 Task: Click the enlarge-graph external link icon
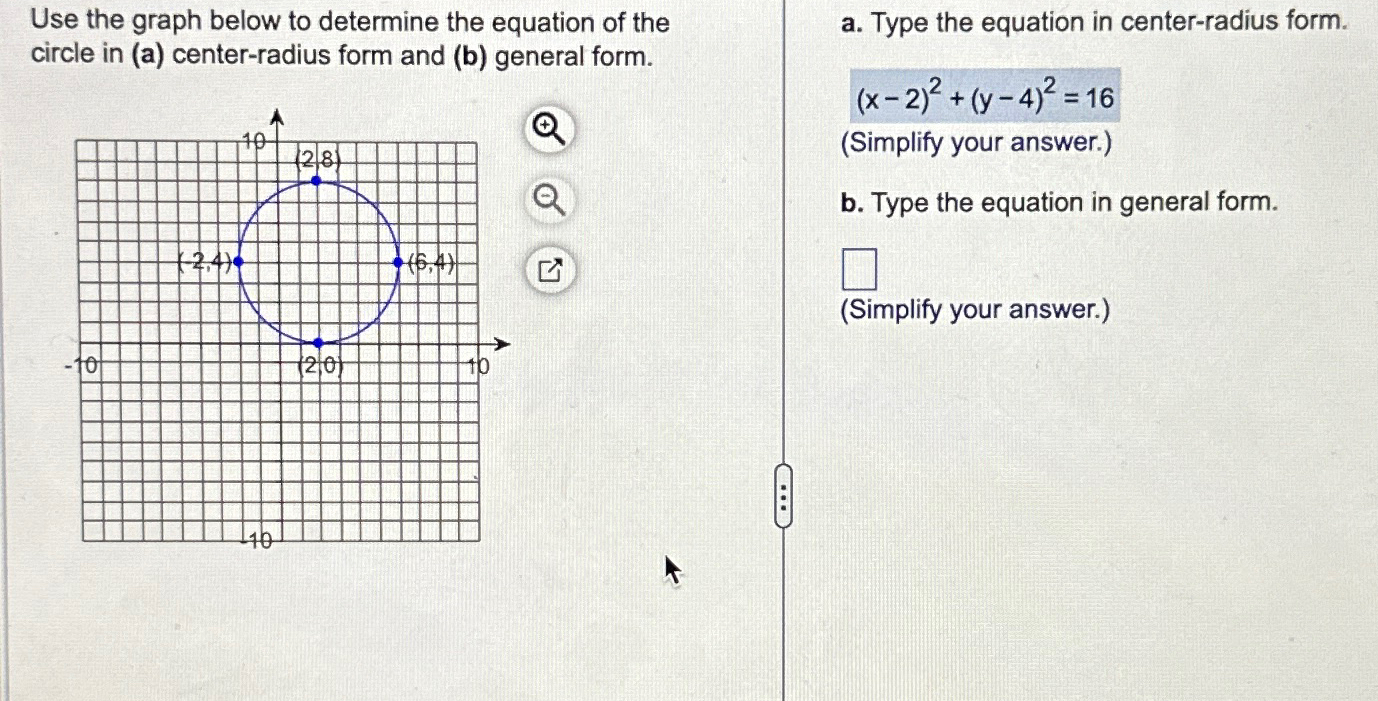548,268
